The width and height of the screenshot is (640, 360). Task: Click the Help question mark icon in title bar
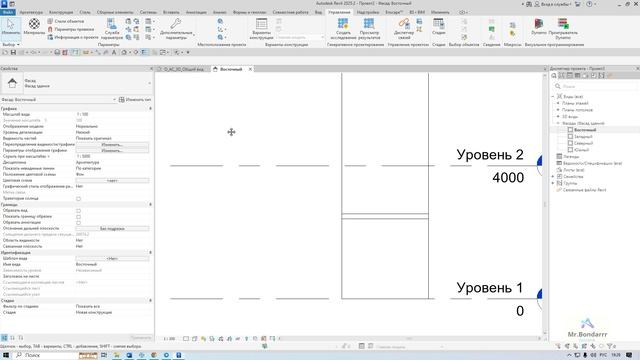[x=589, y=4]
